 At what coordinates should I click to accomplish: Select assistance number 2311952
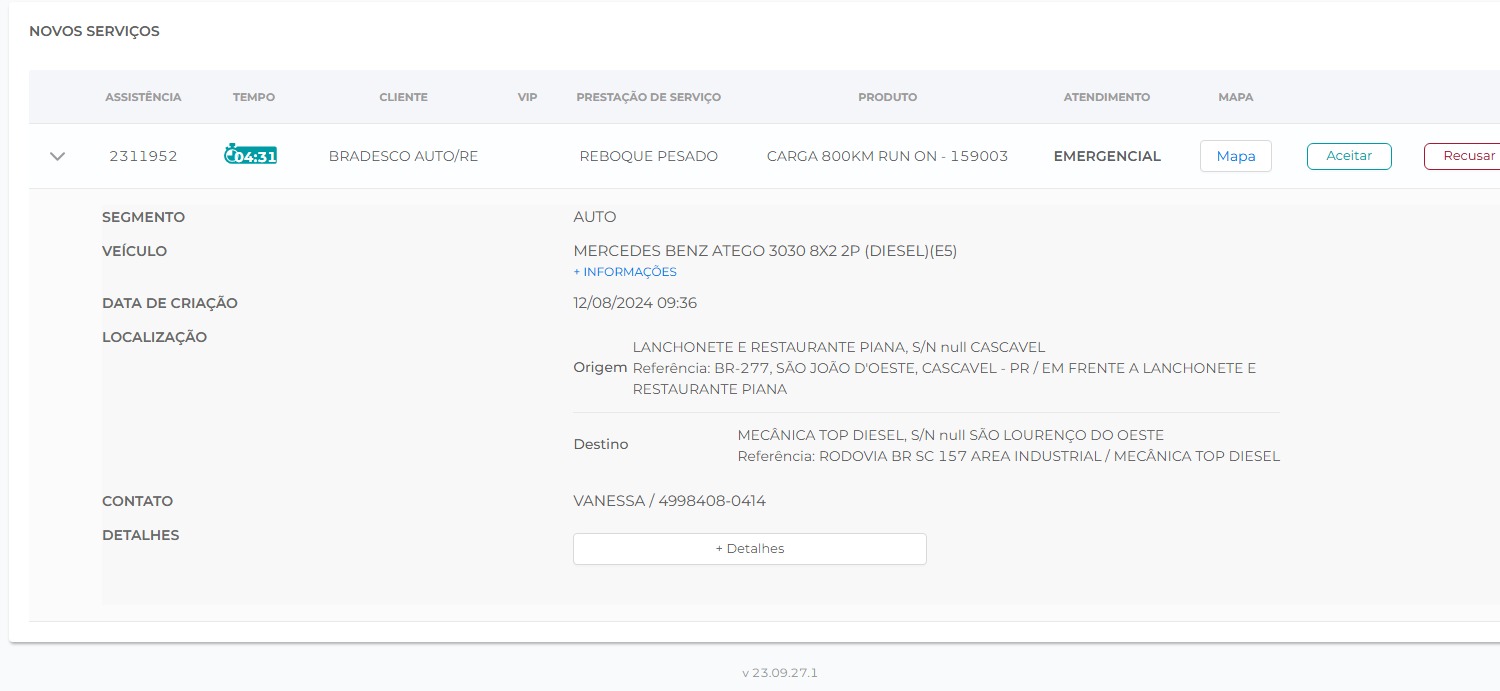tap(143, 156)
